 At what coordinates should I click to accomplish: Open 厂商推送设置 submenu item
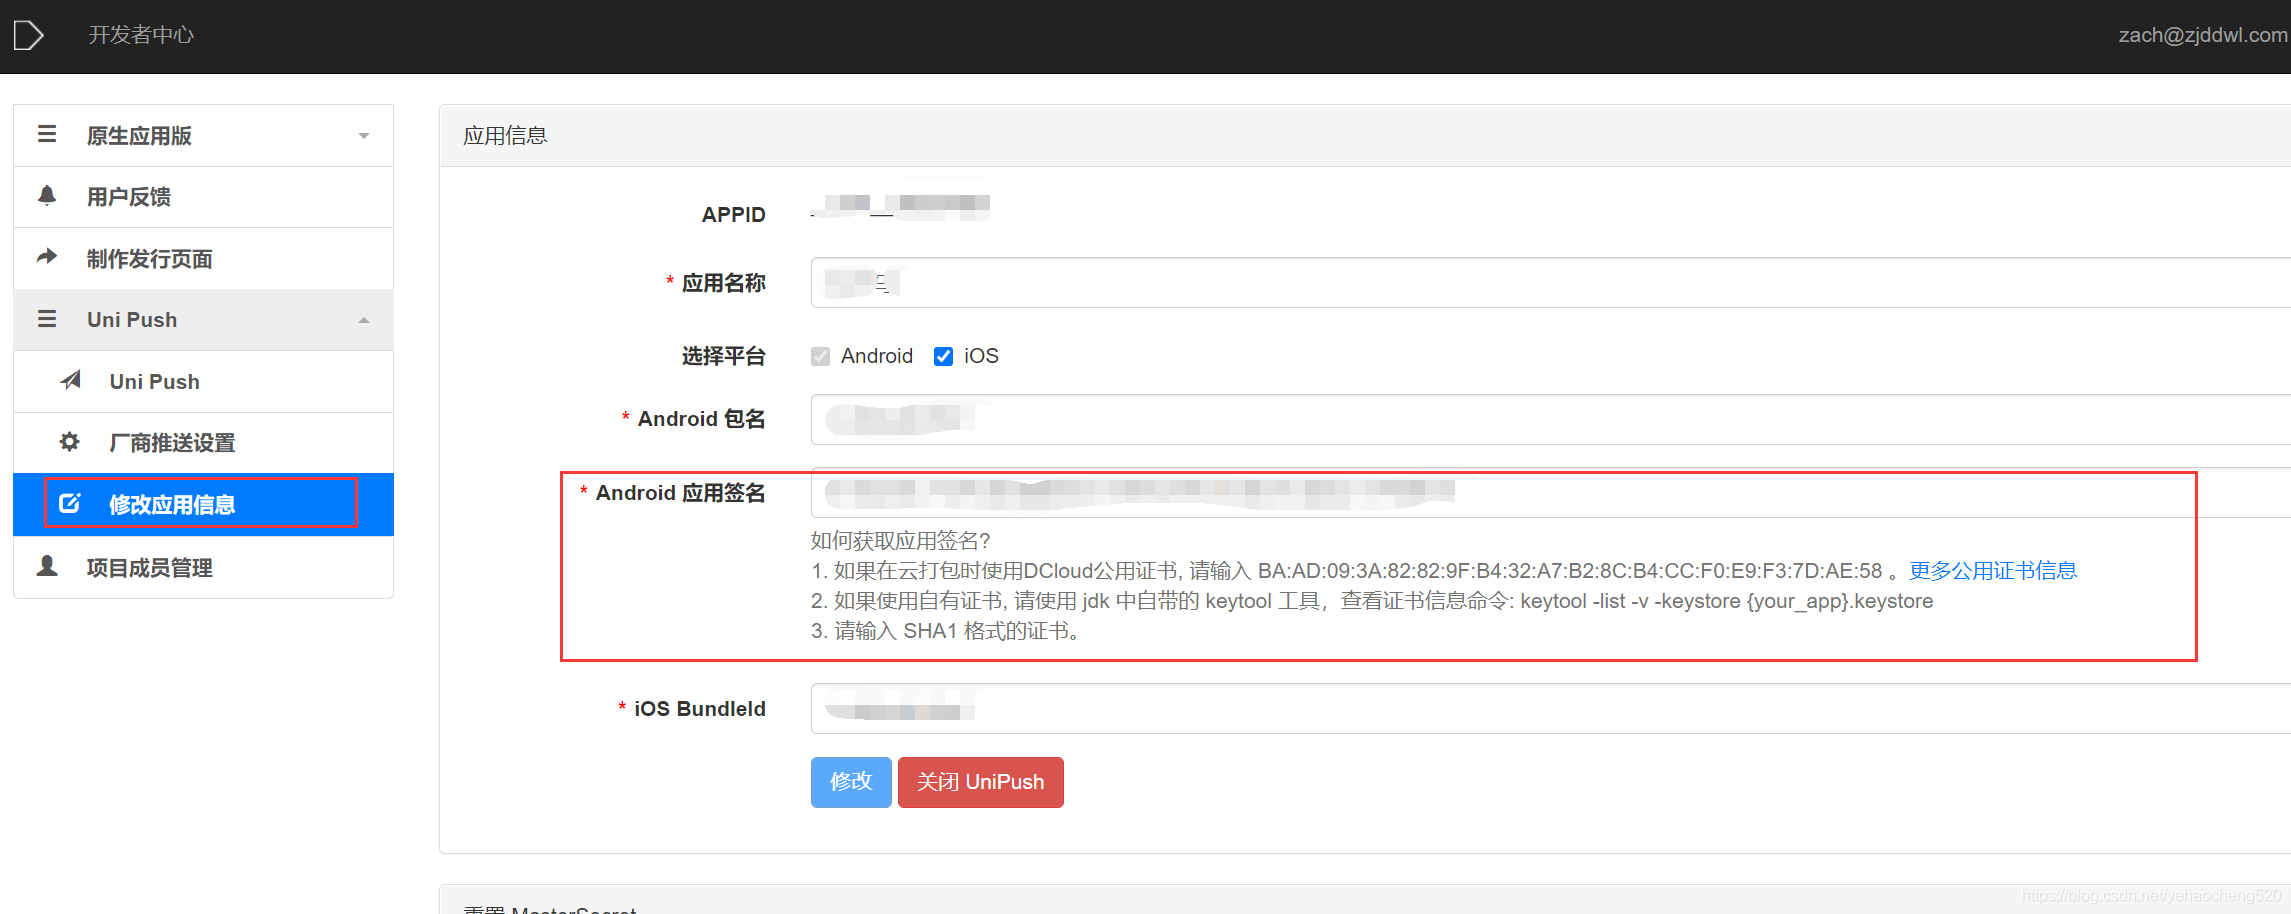pos(203,443)
